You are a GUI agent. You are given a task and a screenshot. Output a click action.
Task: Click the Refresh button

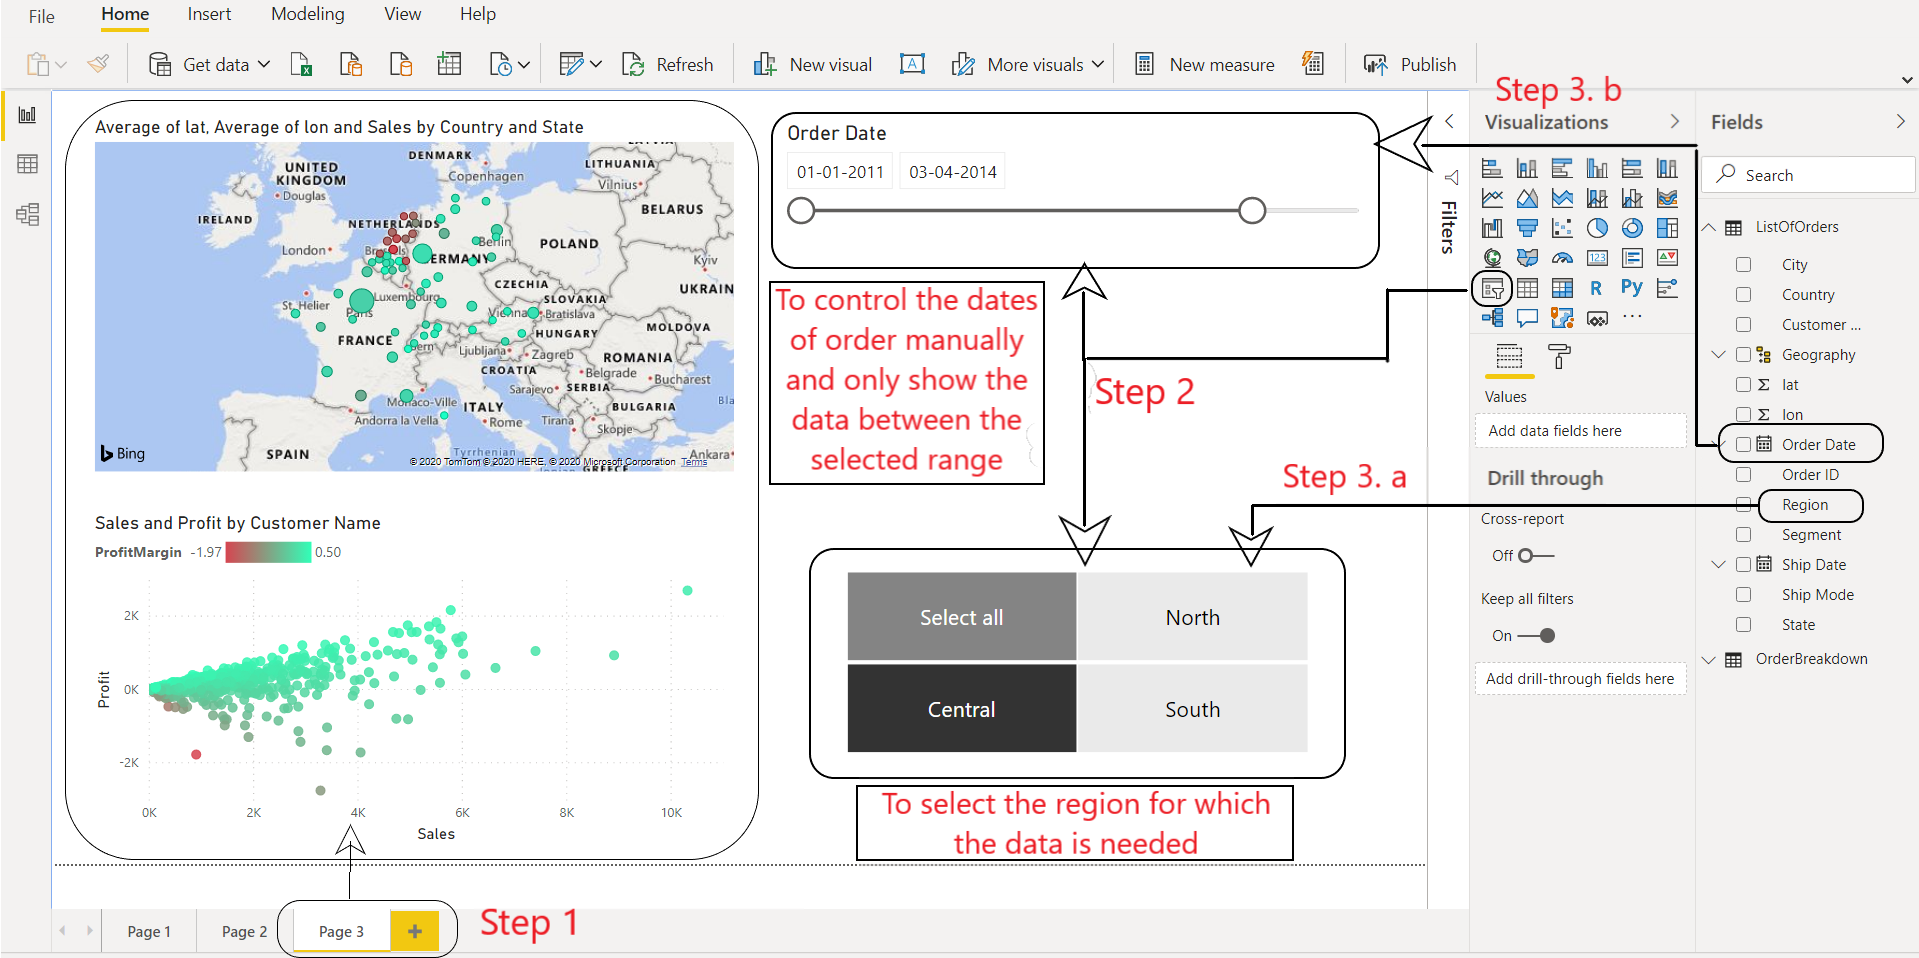667,65
